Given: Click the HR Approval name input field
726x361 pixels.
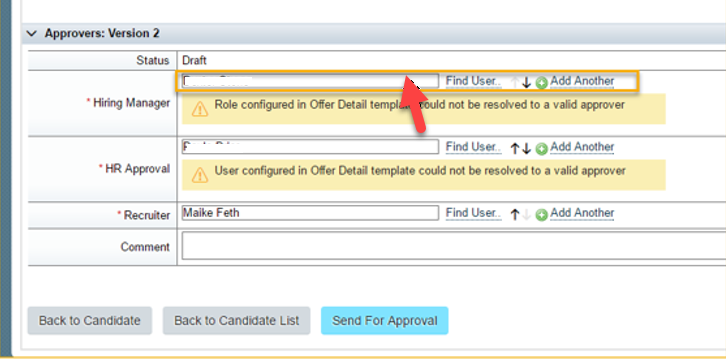Looking at the screenshot, I should pos(310,147).
